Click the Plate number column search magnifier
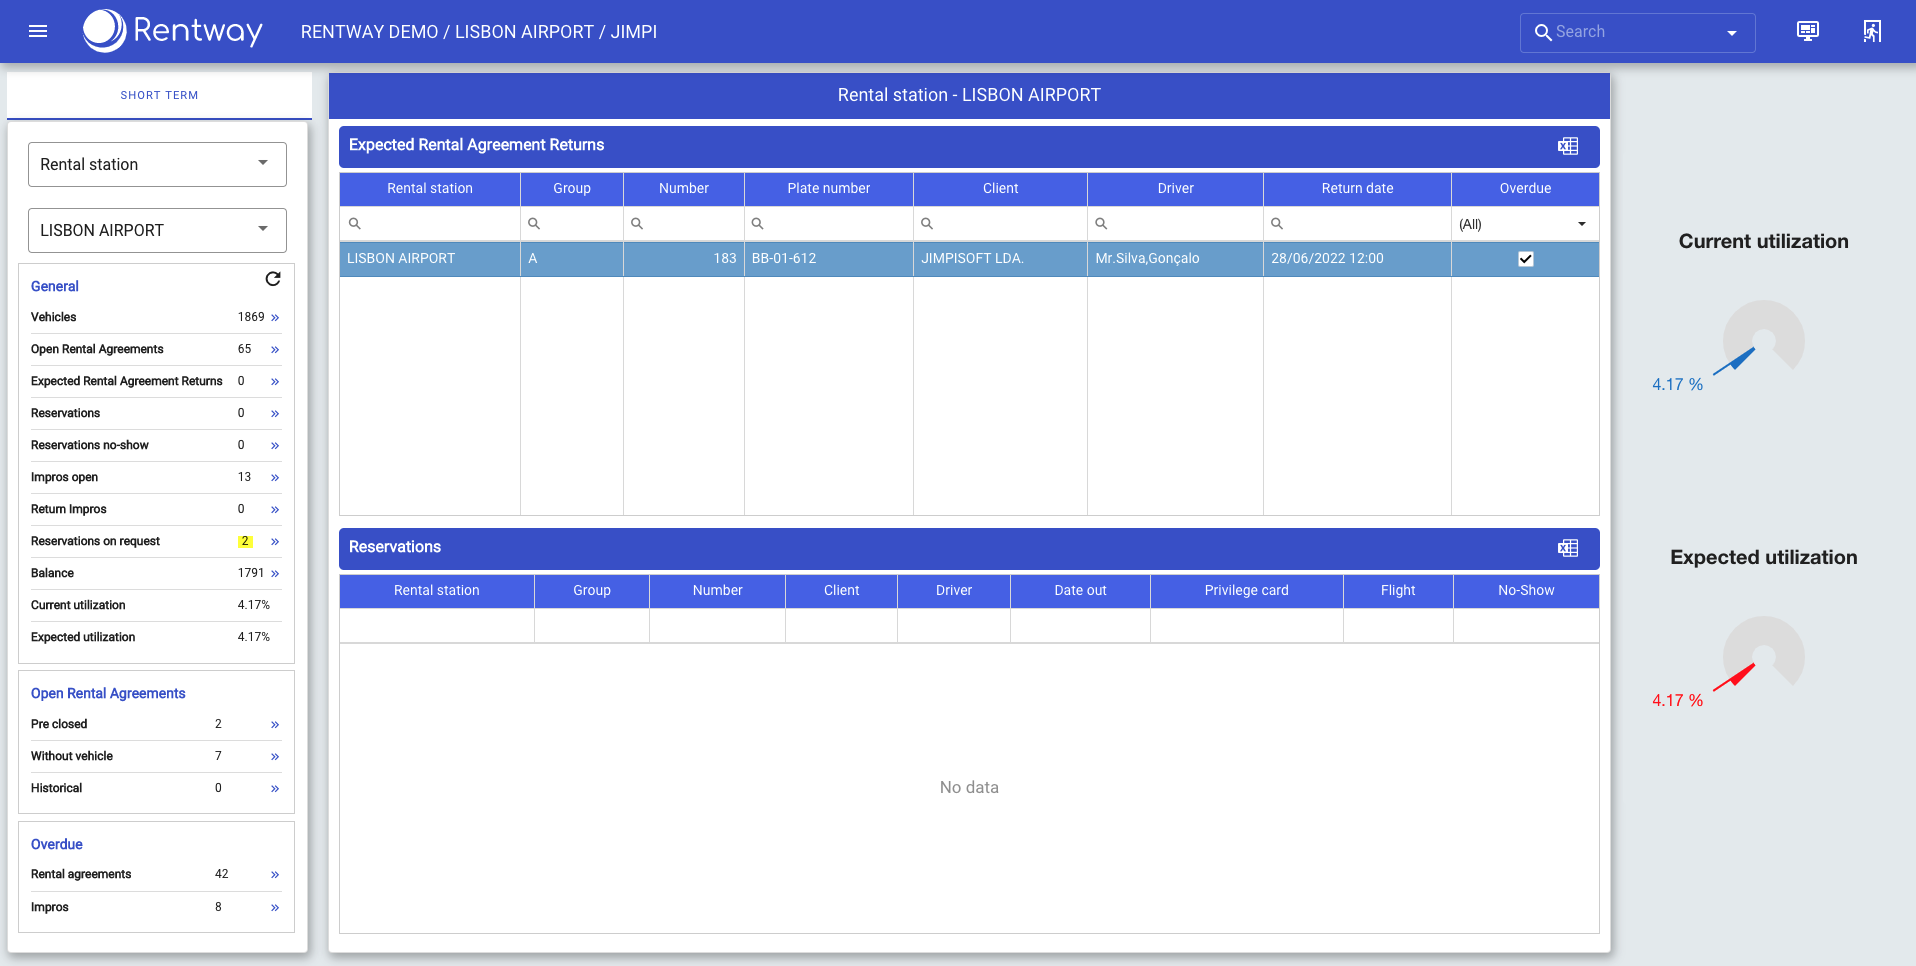 (760, 223)
